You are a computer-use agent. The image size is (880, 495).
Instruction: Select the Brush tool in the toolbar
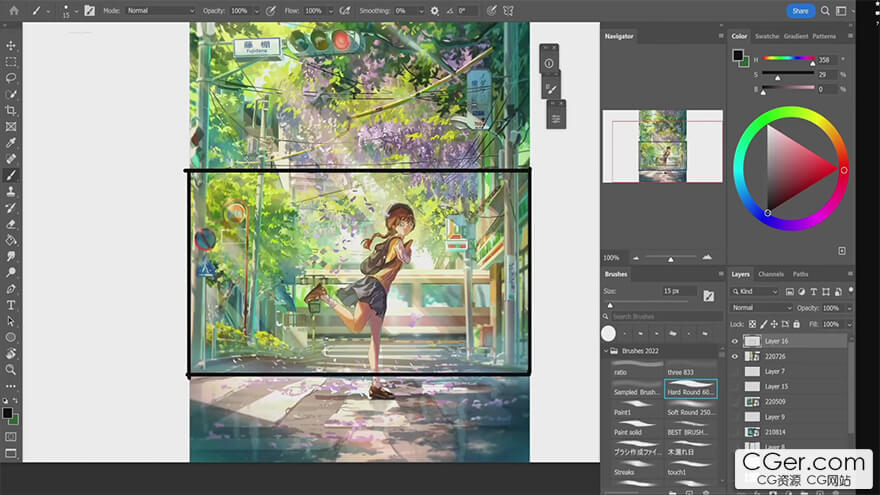(x=11, y=175)
